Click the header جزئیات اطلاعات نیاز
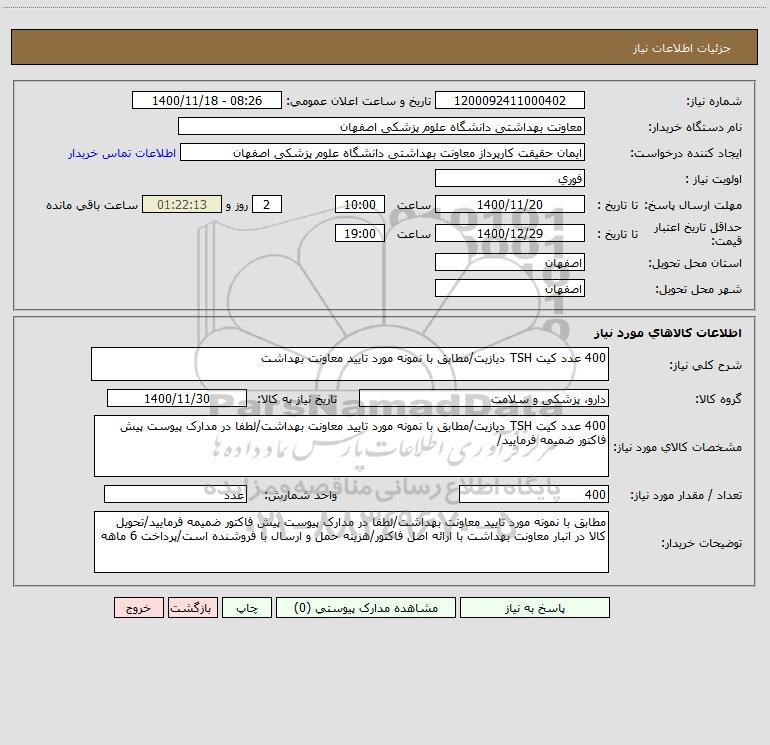The width and height of the screenshot is (770, 745). pyautogui.click(x=682, y=48)
